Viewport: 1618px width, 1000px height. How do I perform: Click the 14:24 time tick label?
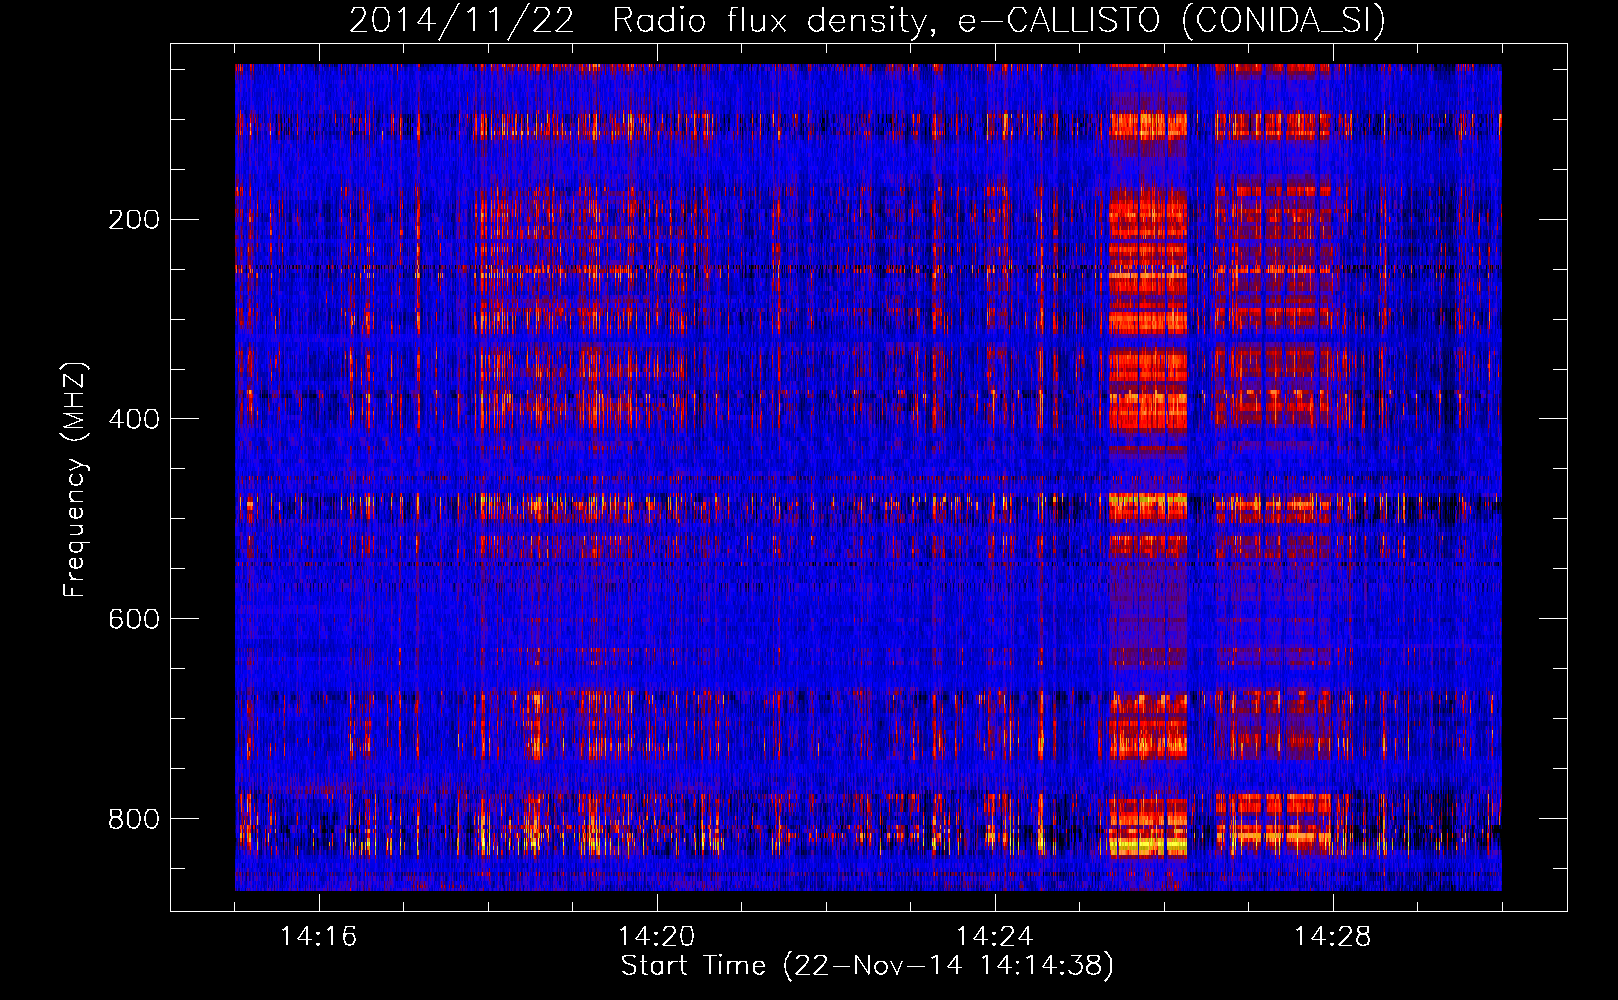pyautogui.click(x=995, y=937)
